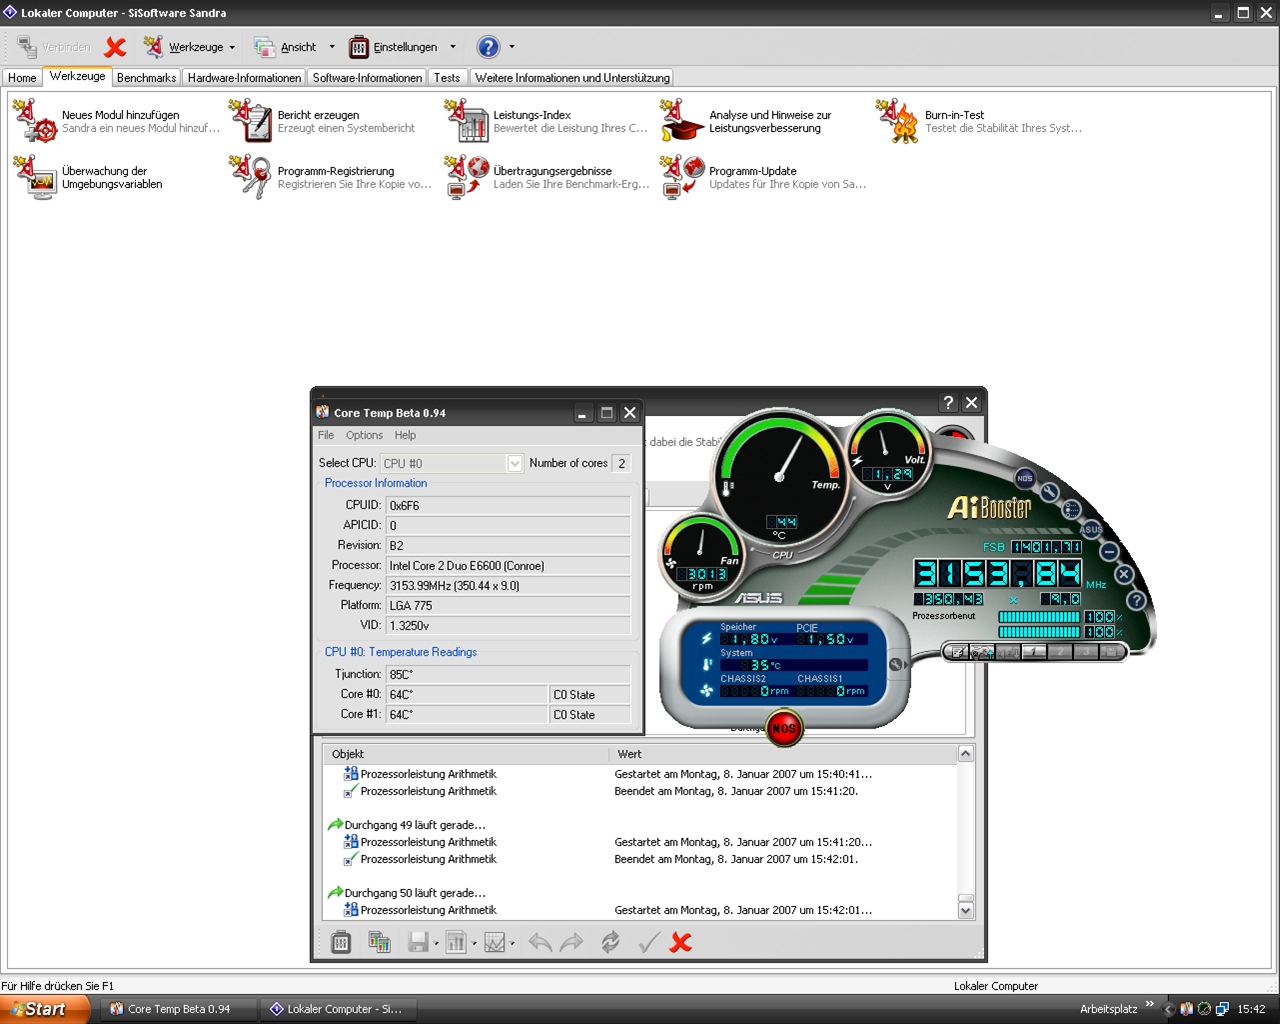This screenshot has width=1280, height=1024.
Task: Minimize AI Booster with the round minus button
Action: coord(1109,551)
